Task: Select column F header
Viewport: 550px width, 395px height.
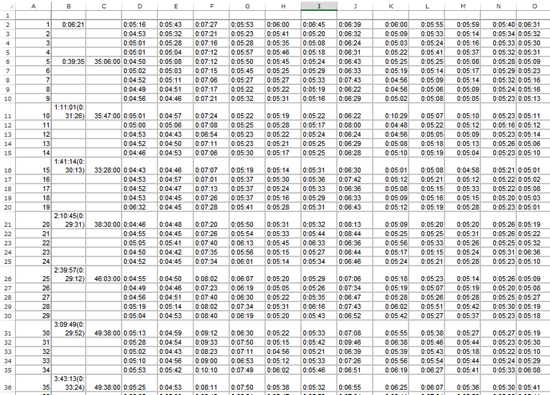Action: pyautogui.click(x=212, y=6)
